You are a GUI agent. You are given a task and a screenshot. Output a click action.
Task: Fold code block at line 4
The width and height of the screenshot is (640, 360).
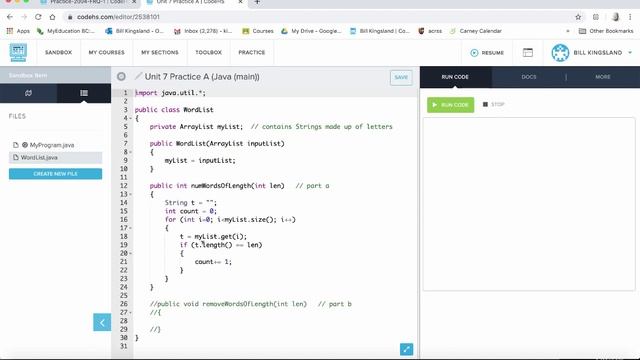tap(130, 118)
